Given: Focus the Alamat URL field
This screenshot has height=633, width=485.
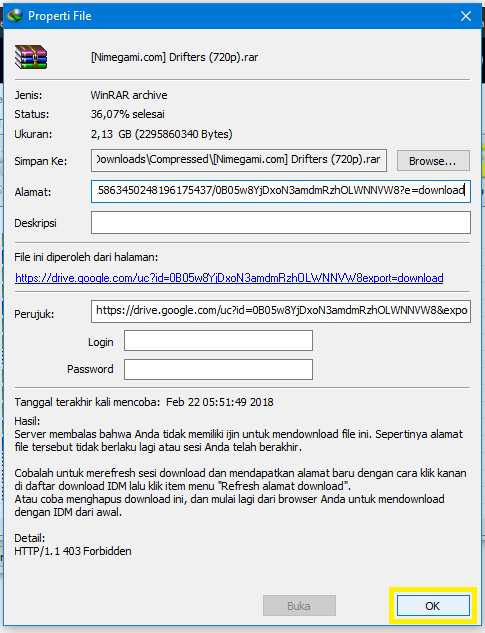Looking at the screenshot, I should tap(281, 191).
